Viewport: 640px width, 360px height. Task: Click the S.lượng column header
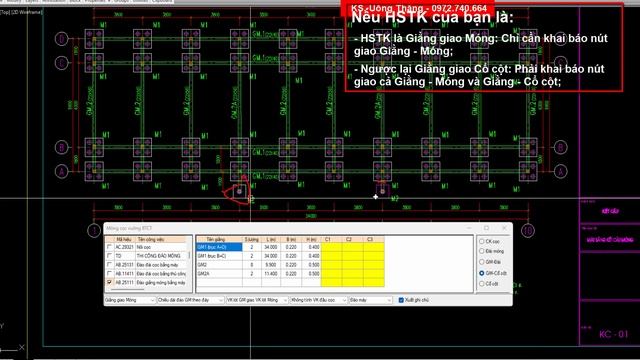[251, 239]
